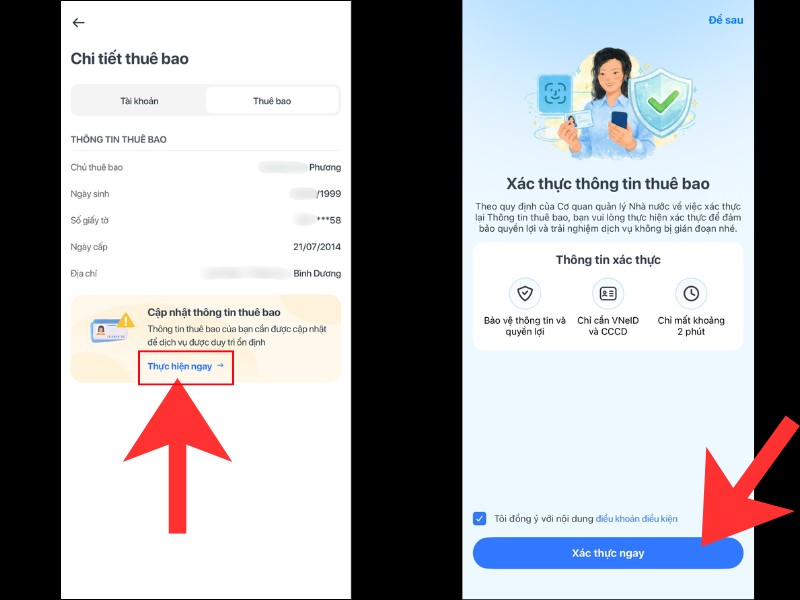The height and width of the screenshot is (600, 800).
Task: Select the Thuê bao tab
Action: click(x=272, y=101)
